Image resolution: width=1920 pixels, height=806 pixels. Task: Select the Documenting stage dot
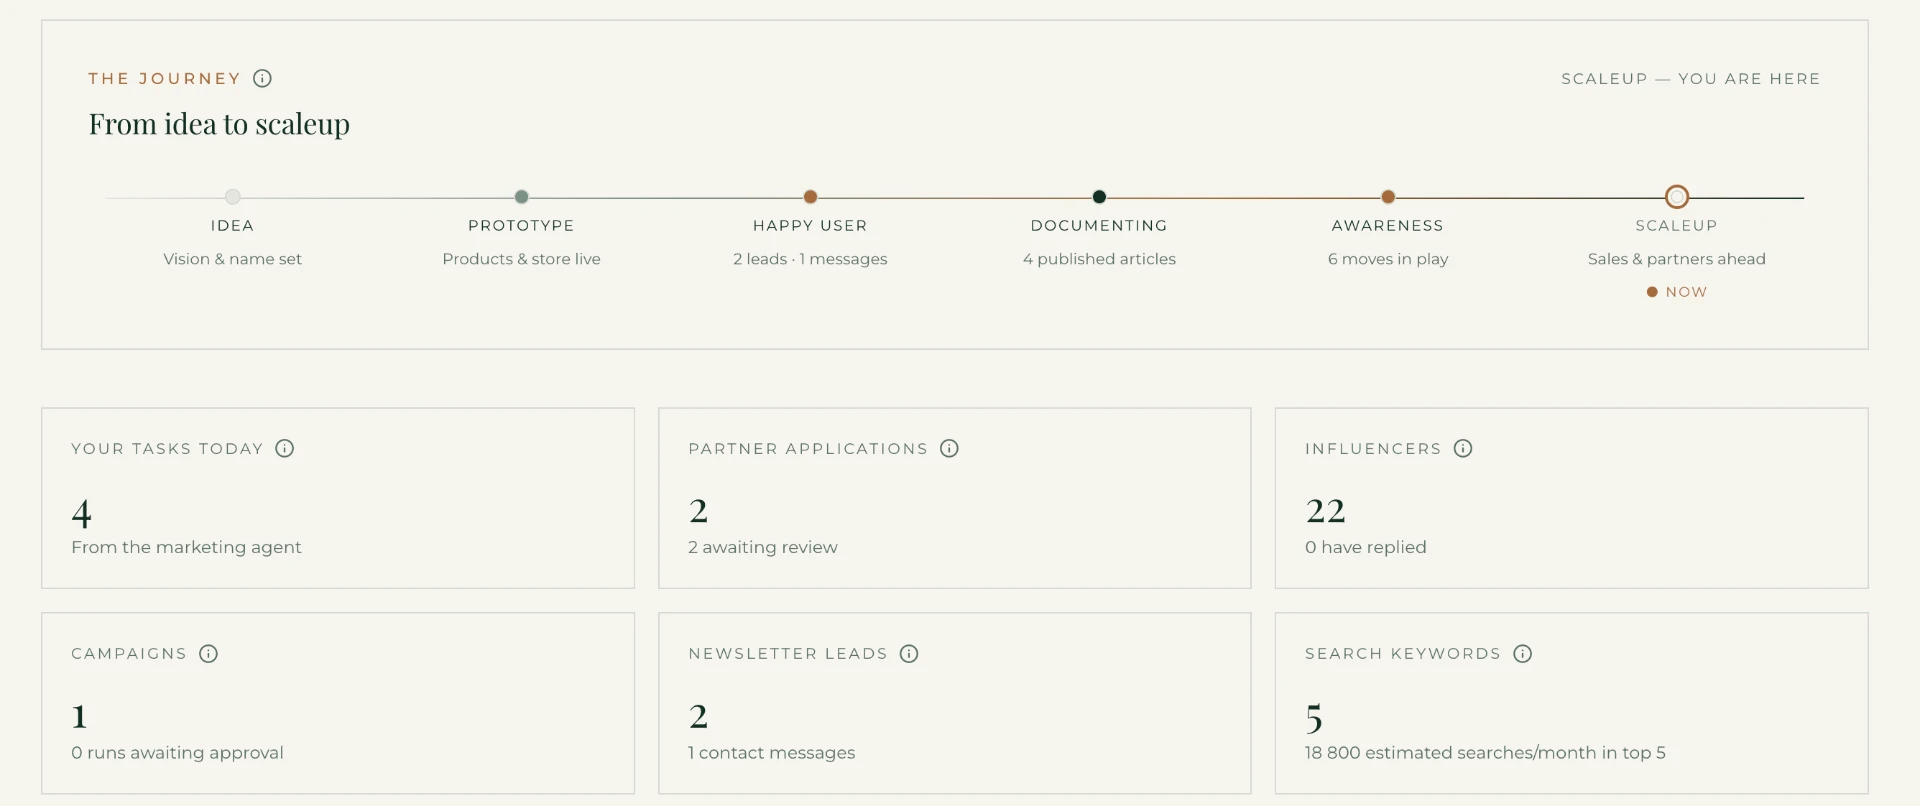tap(1099, 197)
